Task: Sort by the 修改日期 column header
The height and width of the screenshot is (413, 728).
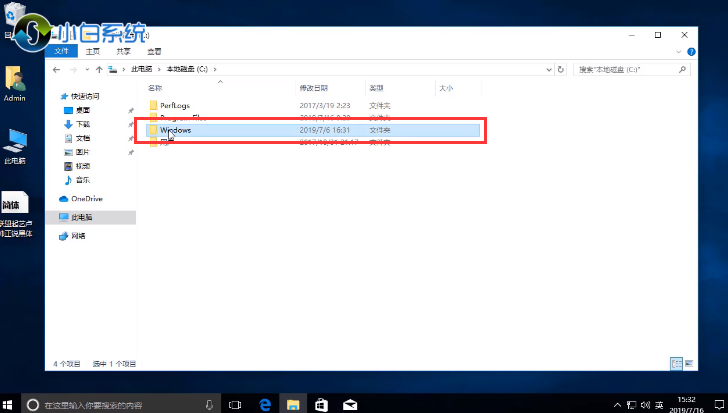Action: click(x=314, y=88)
